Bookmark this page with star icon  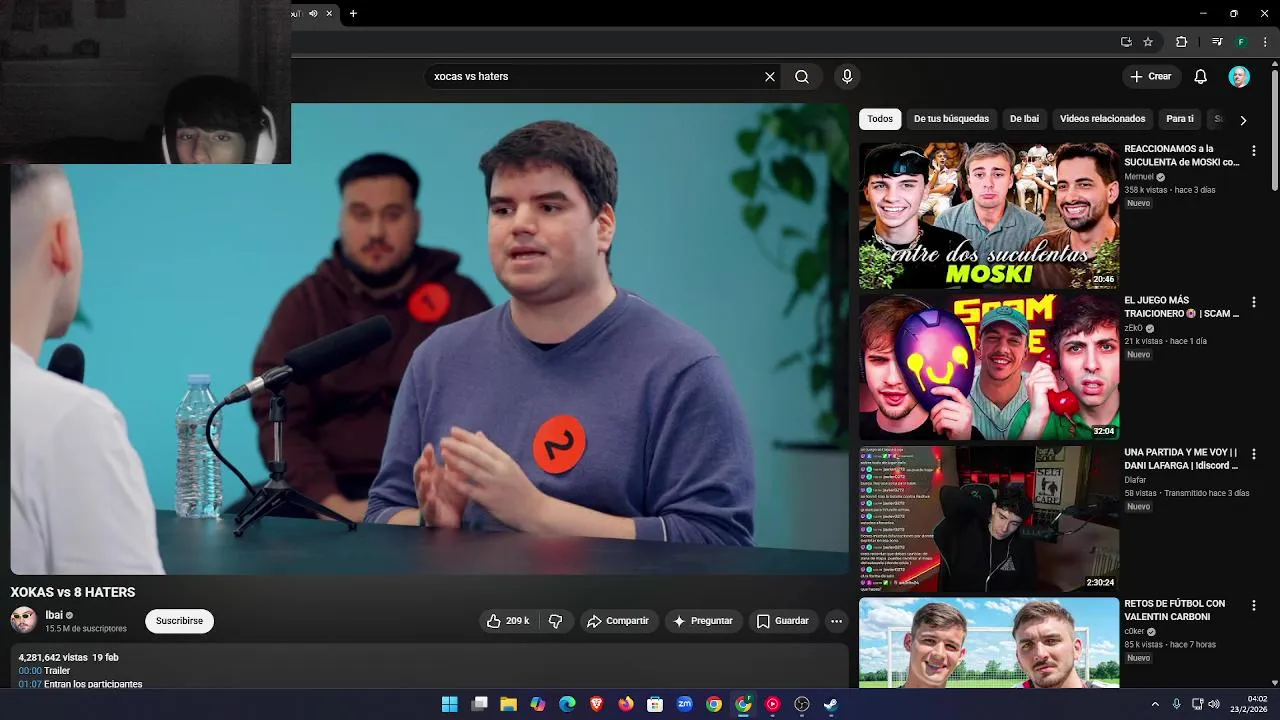(1148, 42)
